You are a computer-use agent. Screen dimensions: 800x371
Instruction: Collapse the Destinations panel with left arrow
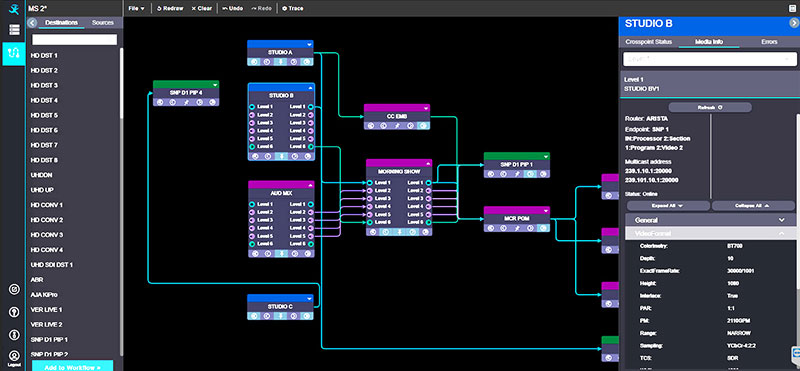point(32,22)
